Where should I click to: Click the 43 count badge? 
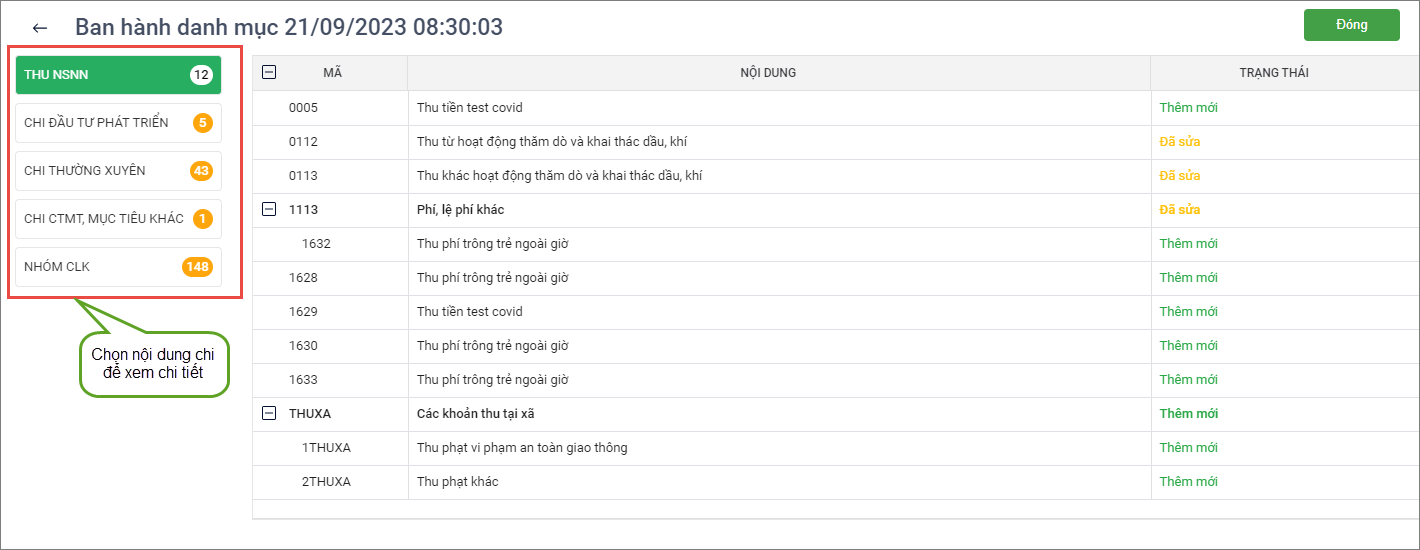coord(201,171)
